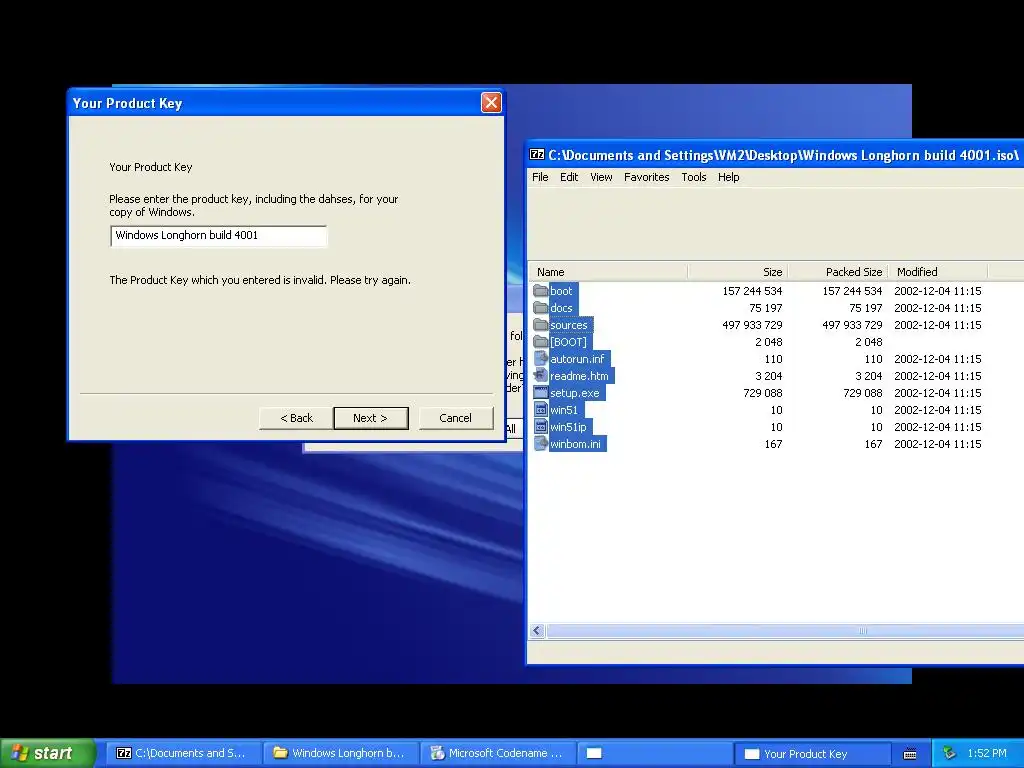Select the win51ip file name
This screenshot has height=768, width=1024.
[568, 426]
